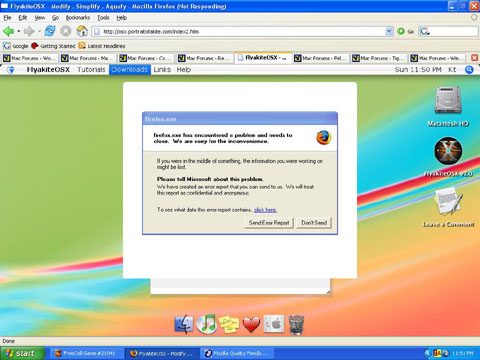Image resolution: width=480 pixels, height=360 pixels.
Task: Open the Edit menu
Action: [23, 18]
